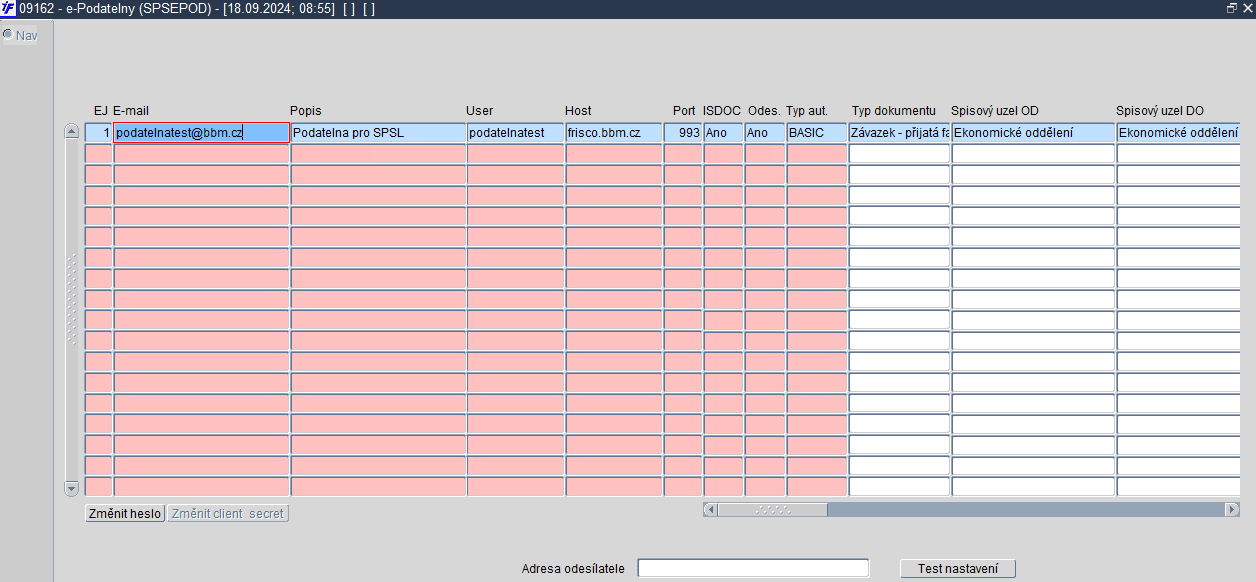Open the Odes. Ano cell

pos(765,132)
